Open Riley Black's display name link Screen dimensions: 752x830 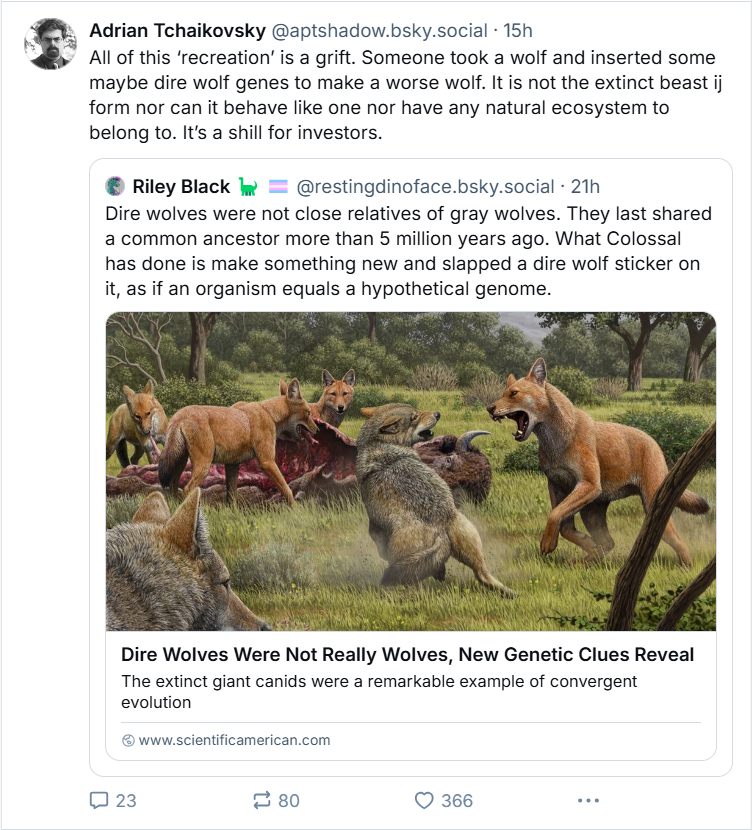click(181, 186)
